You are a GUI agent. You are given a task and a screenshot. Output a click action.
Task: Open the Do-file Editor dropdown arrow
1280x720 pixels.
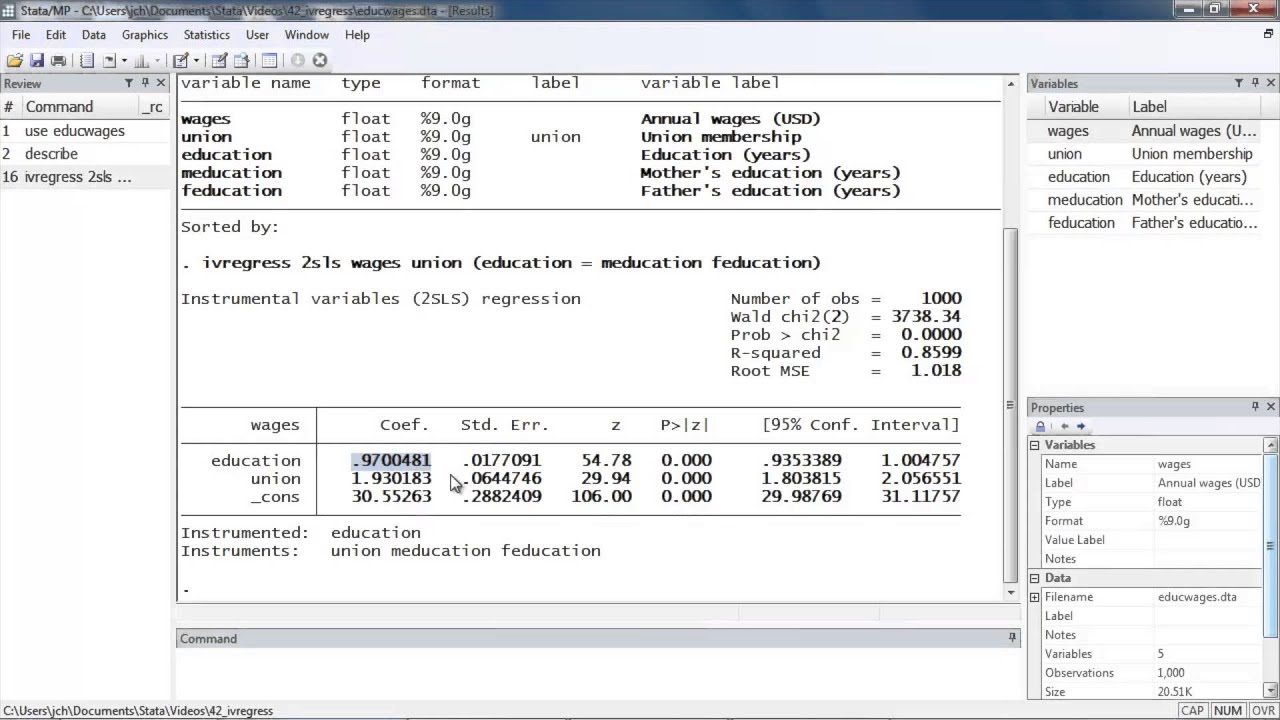pos(196,60)
